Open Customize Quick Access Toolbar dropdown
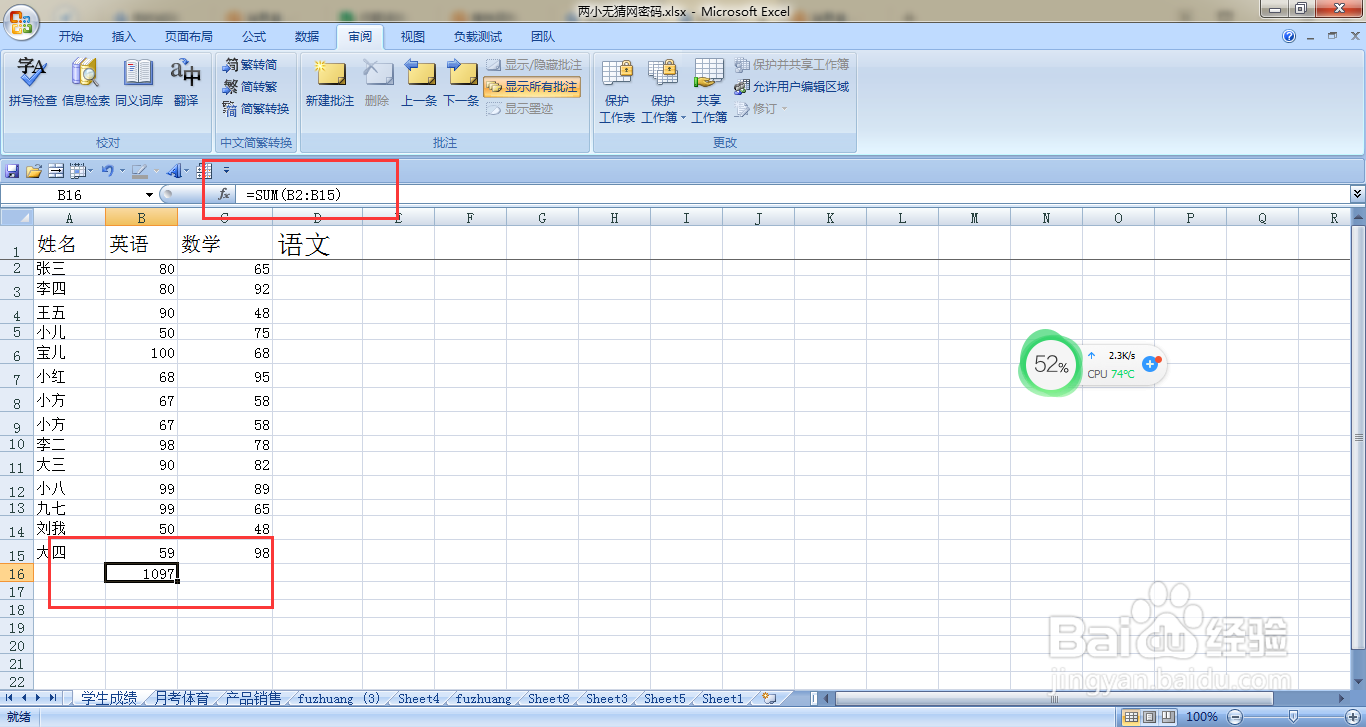Screen dimensions: 1366x727 click(226, 171)
